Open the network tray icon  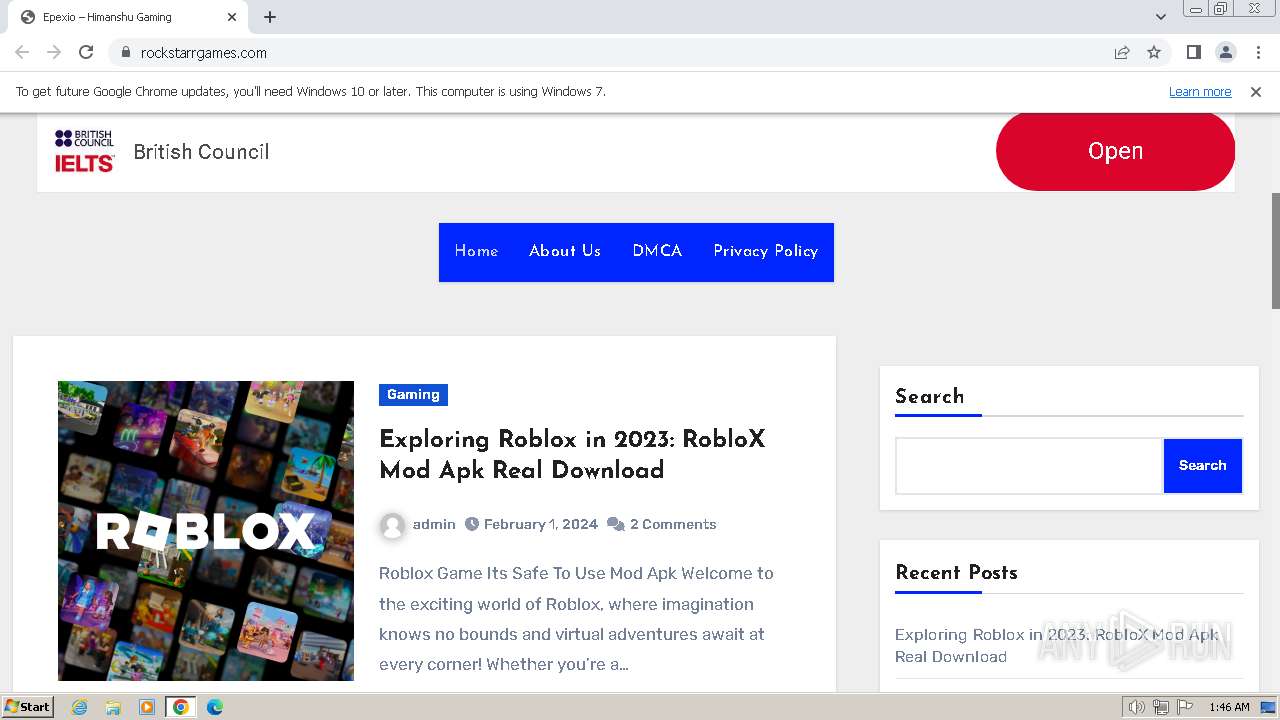[x=1161, y=707]
